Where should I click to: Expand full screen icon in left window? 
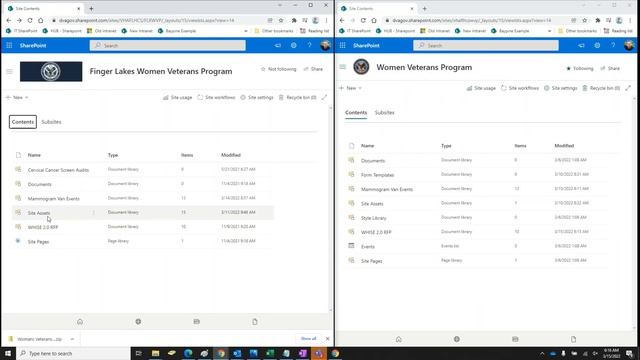tap(324, 97)
